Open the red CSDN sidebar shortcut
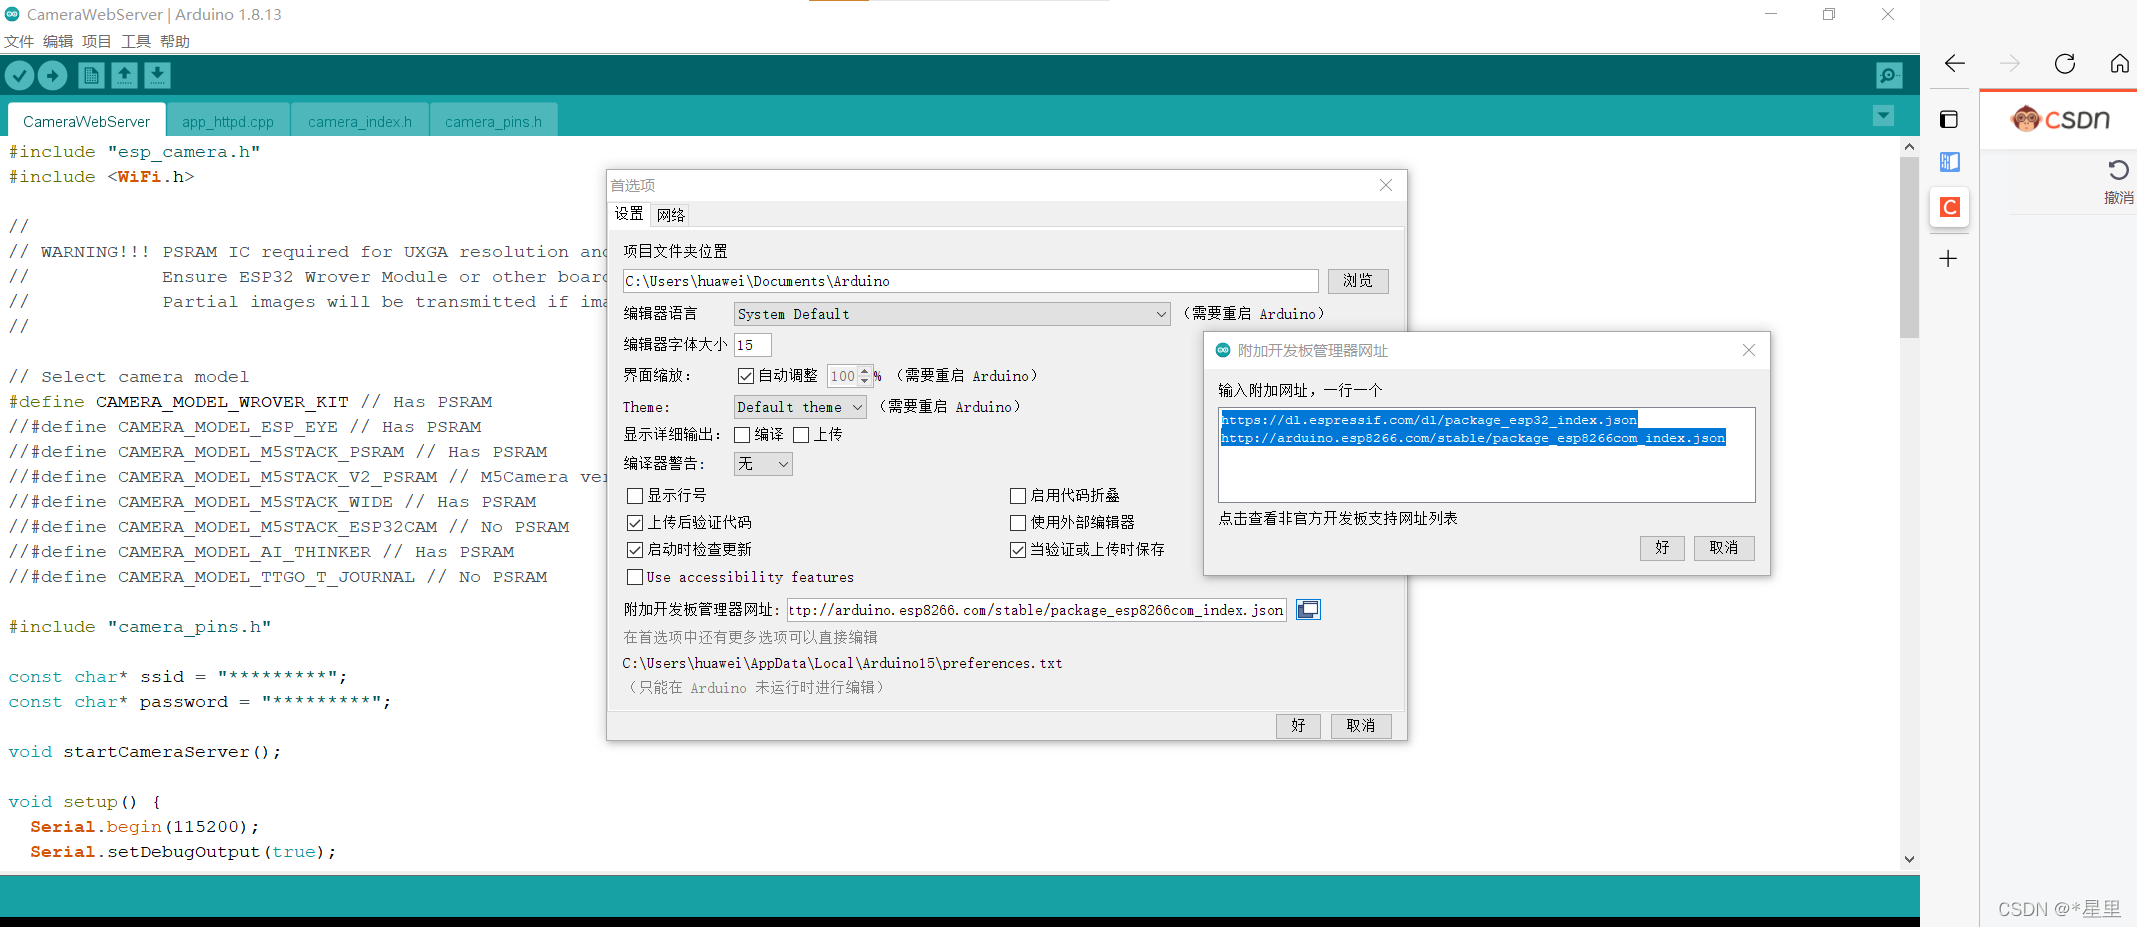2137x927 pixels. pyautogui.click(x=1950, y=207)
